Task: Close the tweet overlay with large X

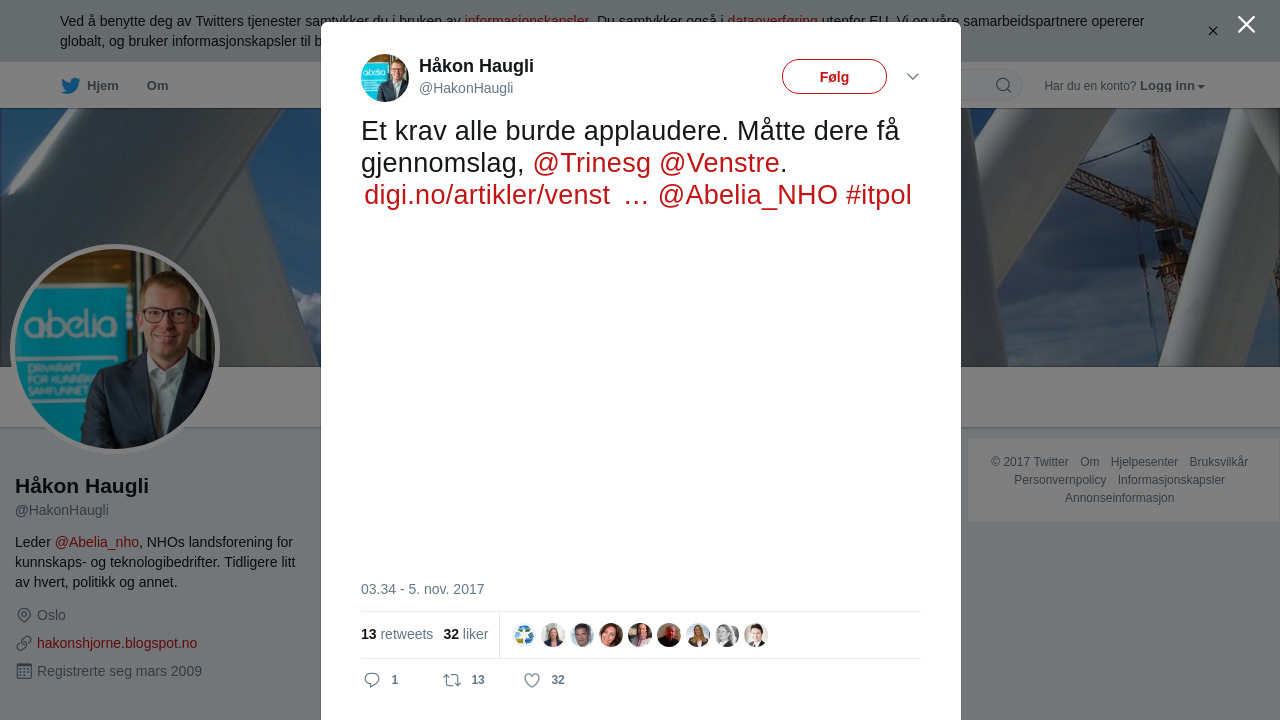Action: [1246, 24]
